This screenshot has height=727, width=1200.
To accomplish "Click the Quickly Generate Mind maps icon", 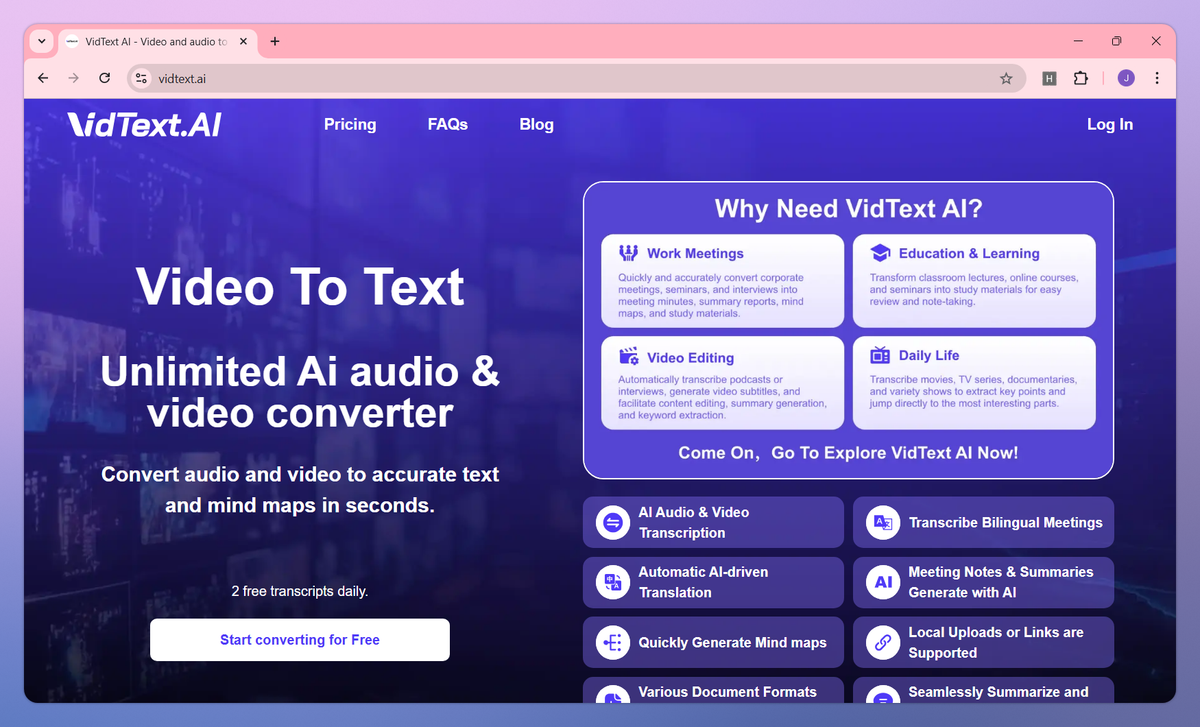I will pyautogui.click(x=612, y=642).
